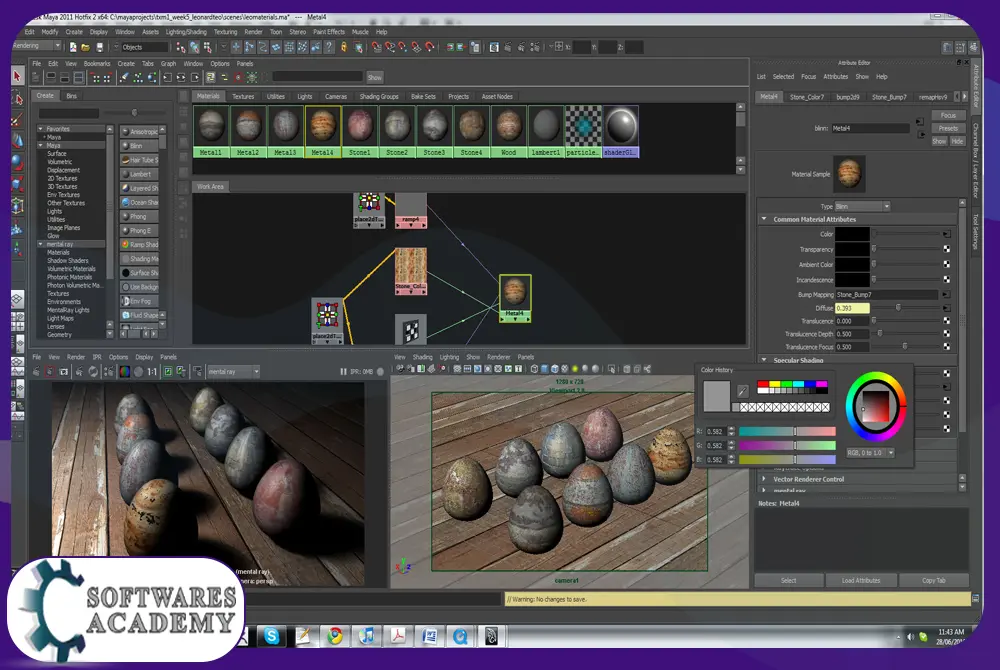Expand Vector Renderer Control section
This screenshot has height=670, width=1000.
(x=764, y=479)
